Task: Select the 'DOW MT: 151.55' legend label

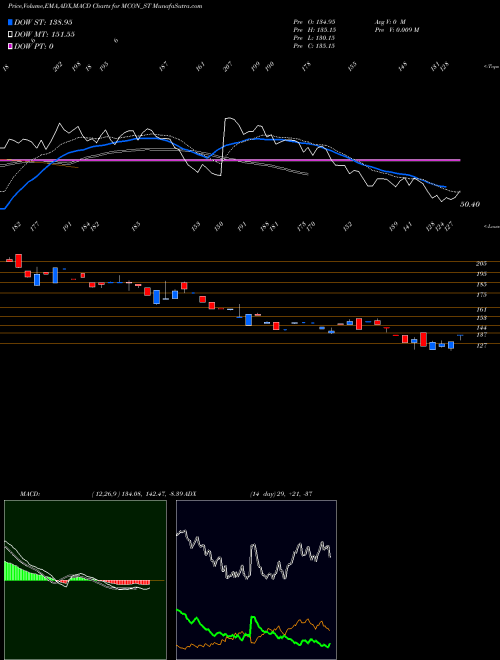Action: tap(45, 34)
